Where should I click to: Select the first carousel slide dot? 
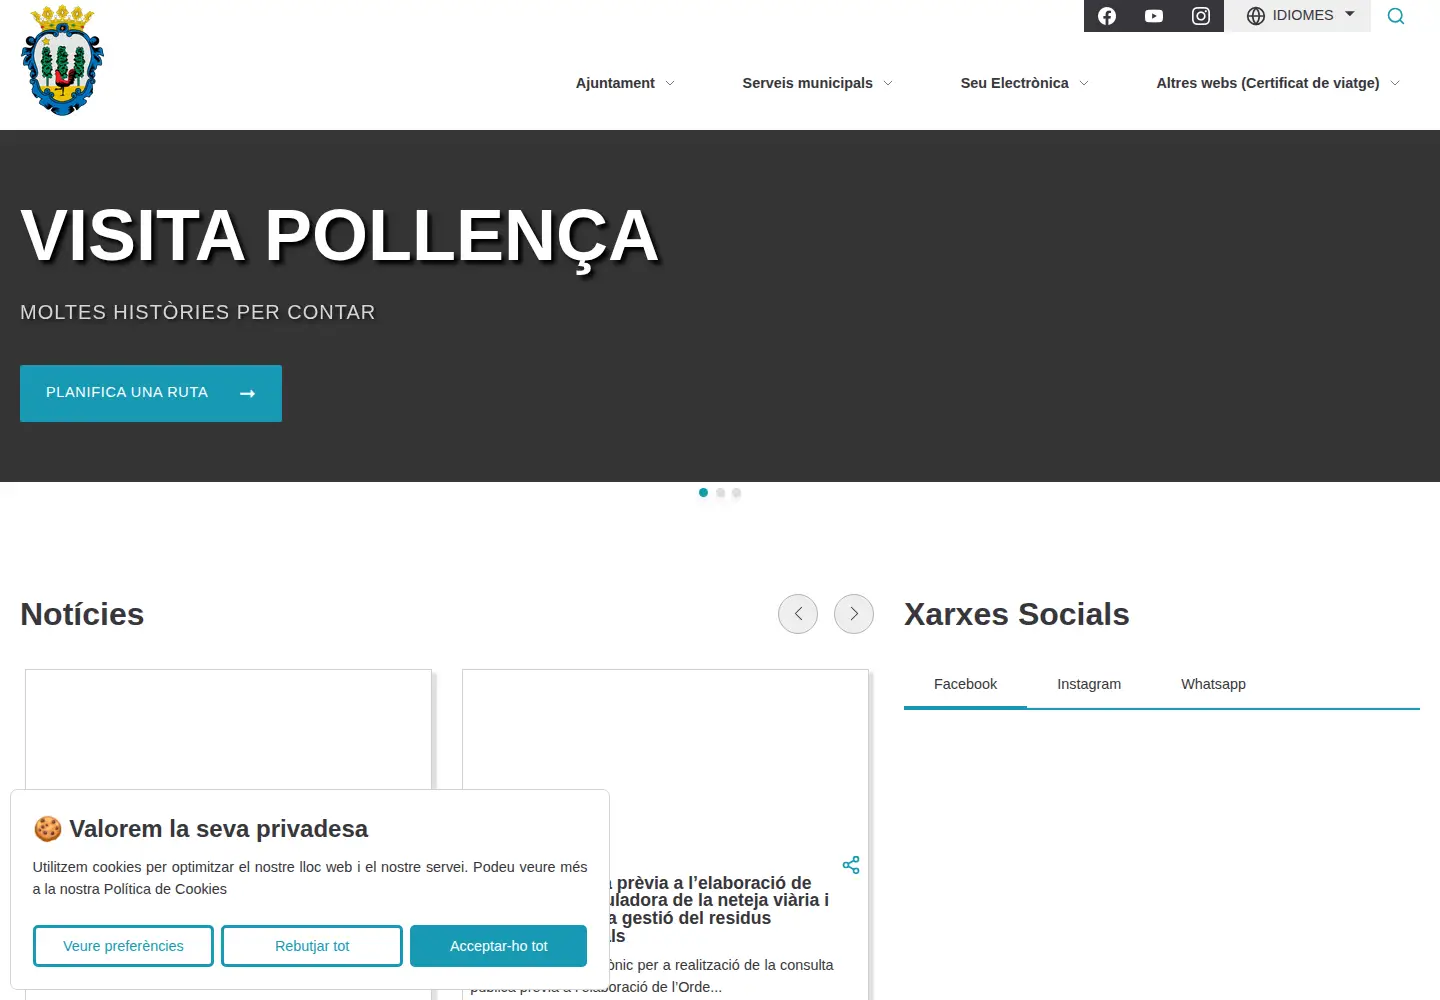(x=703, y=493)
